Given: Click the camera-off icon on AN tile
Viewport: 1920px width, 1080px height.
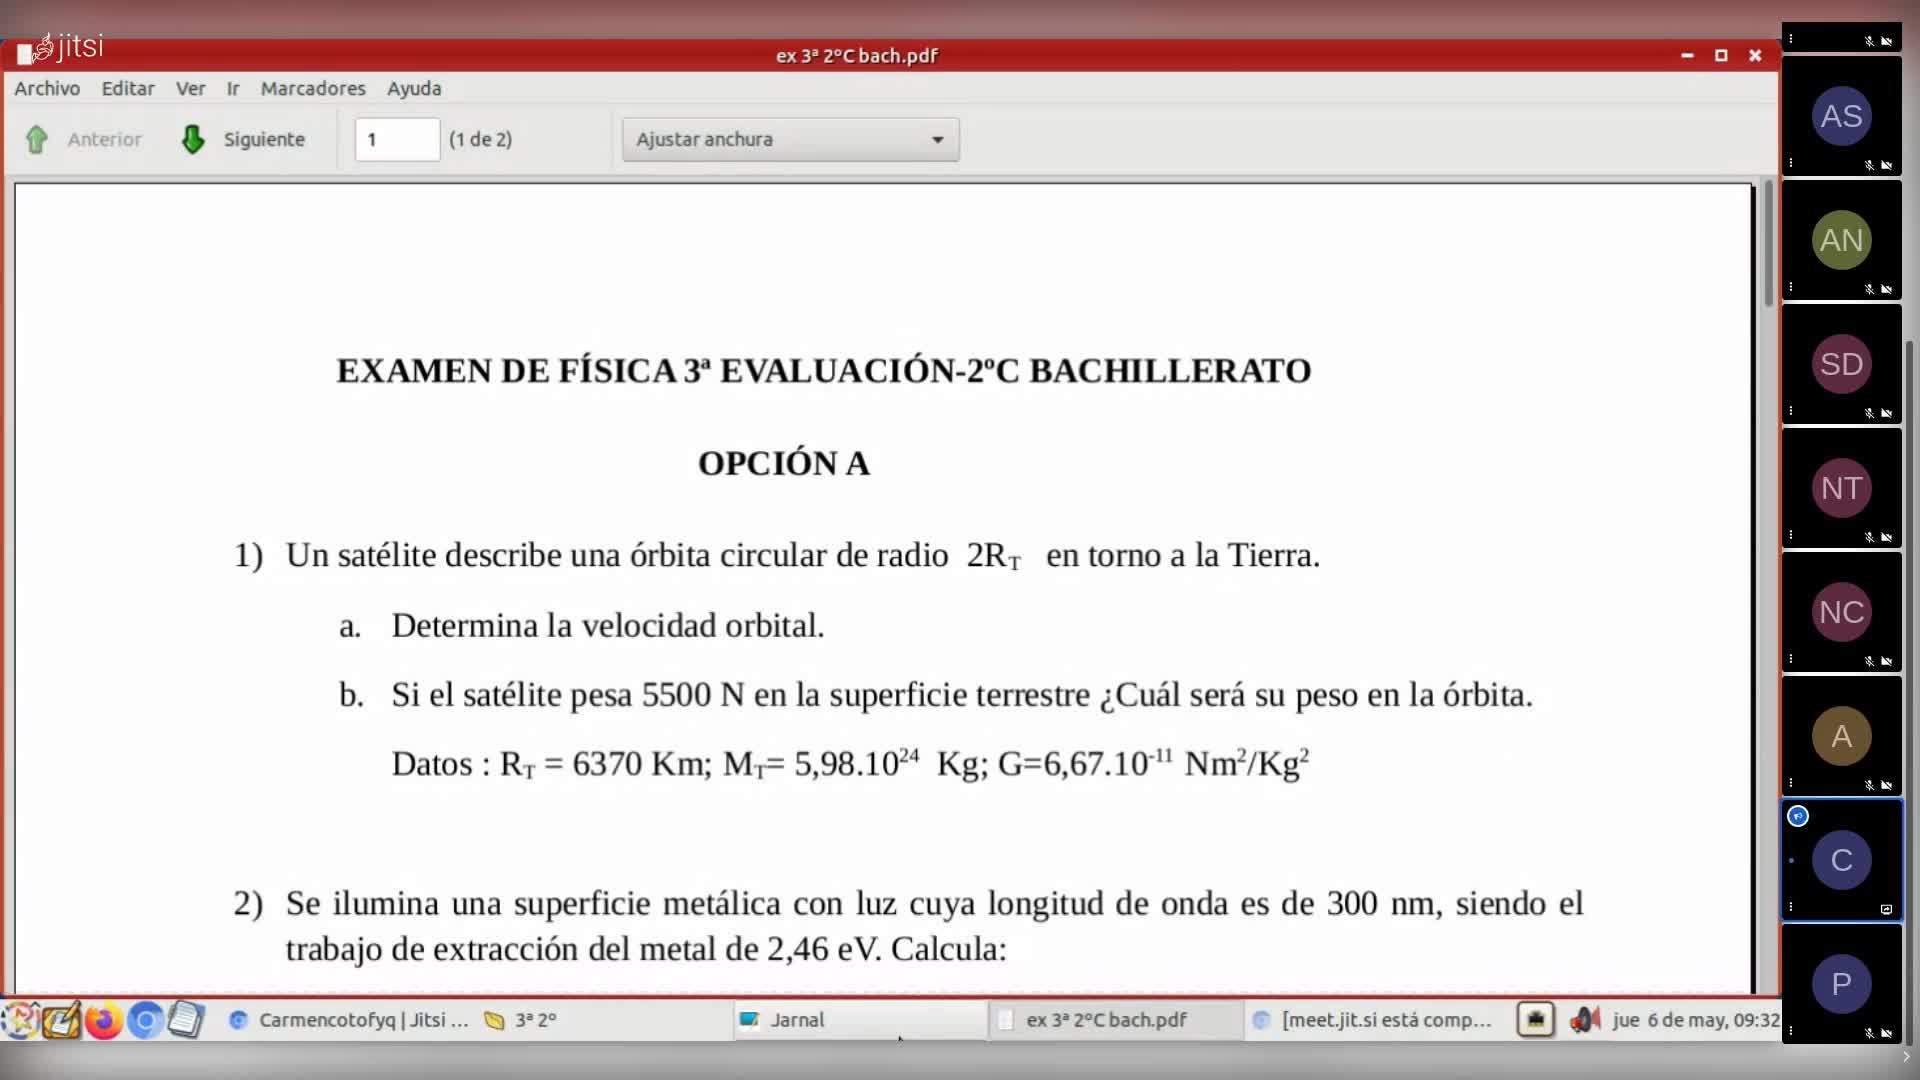Looking at the screenshot, I should tap(1886, 289).
